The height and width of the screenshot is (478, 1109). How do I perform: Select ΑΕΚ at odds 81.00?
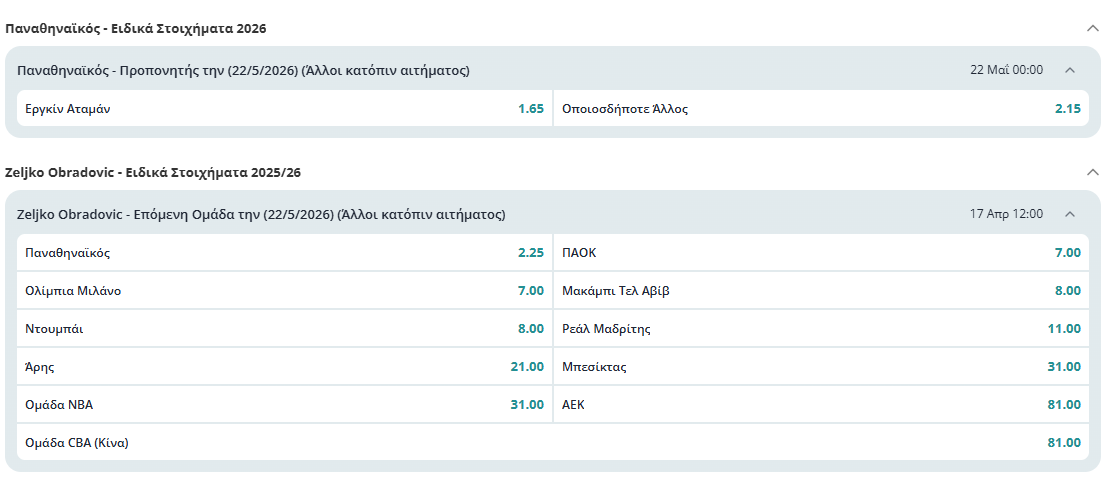point(821,405)
